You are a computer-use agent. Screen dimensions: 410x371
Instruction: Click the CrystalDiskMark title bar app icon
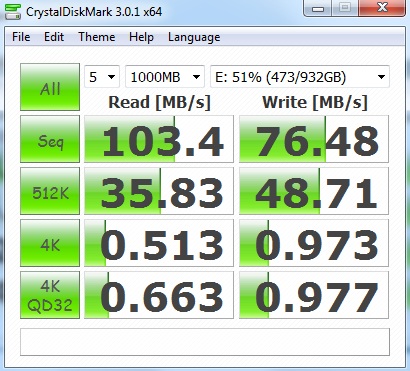(12, 11)
